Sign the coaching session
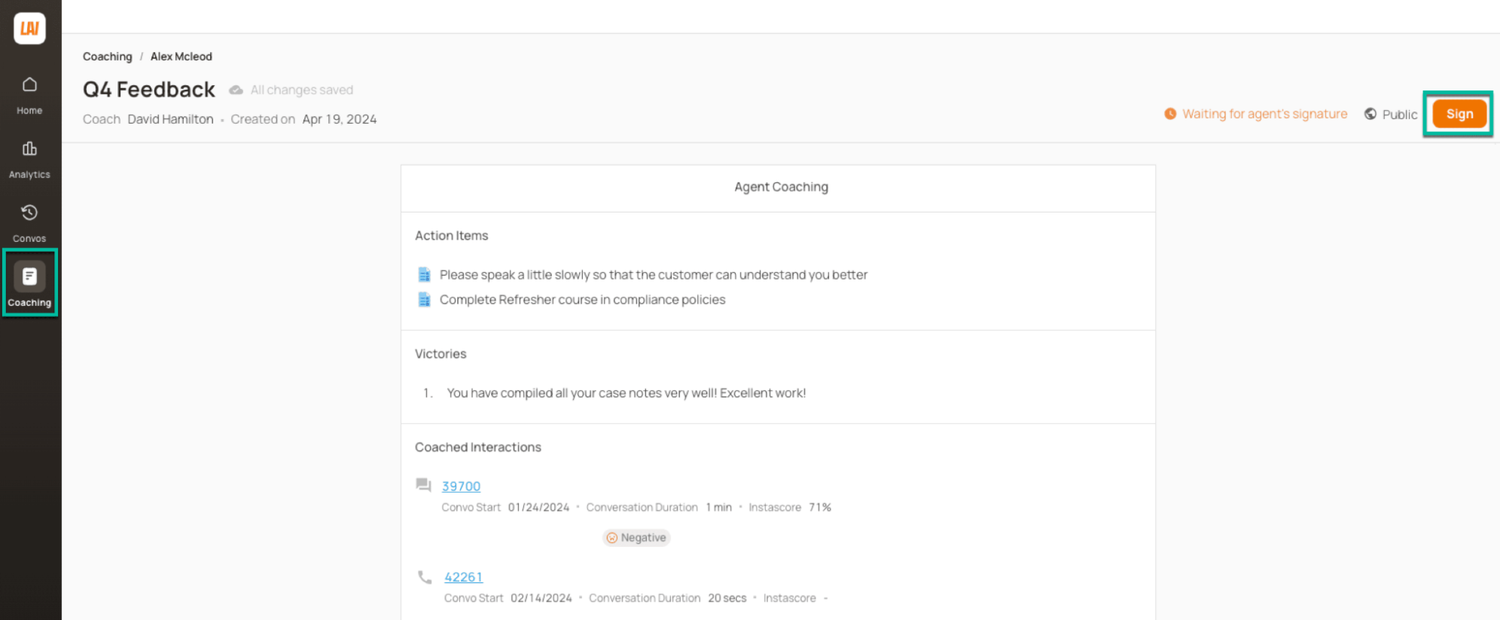 pyautogui.click(x=1459, y=114)
